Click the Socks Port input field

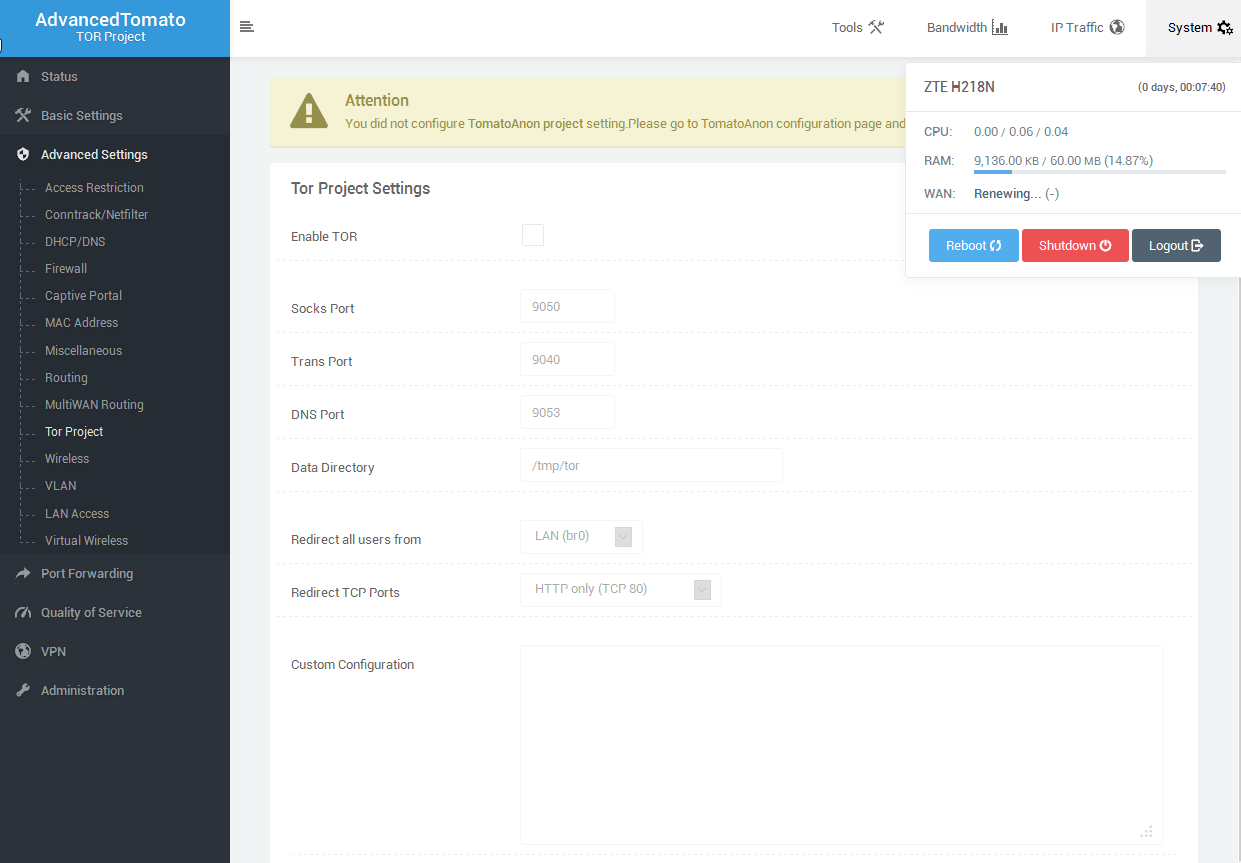click(x=567, y=306)
